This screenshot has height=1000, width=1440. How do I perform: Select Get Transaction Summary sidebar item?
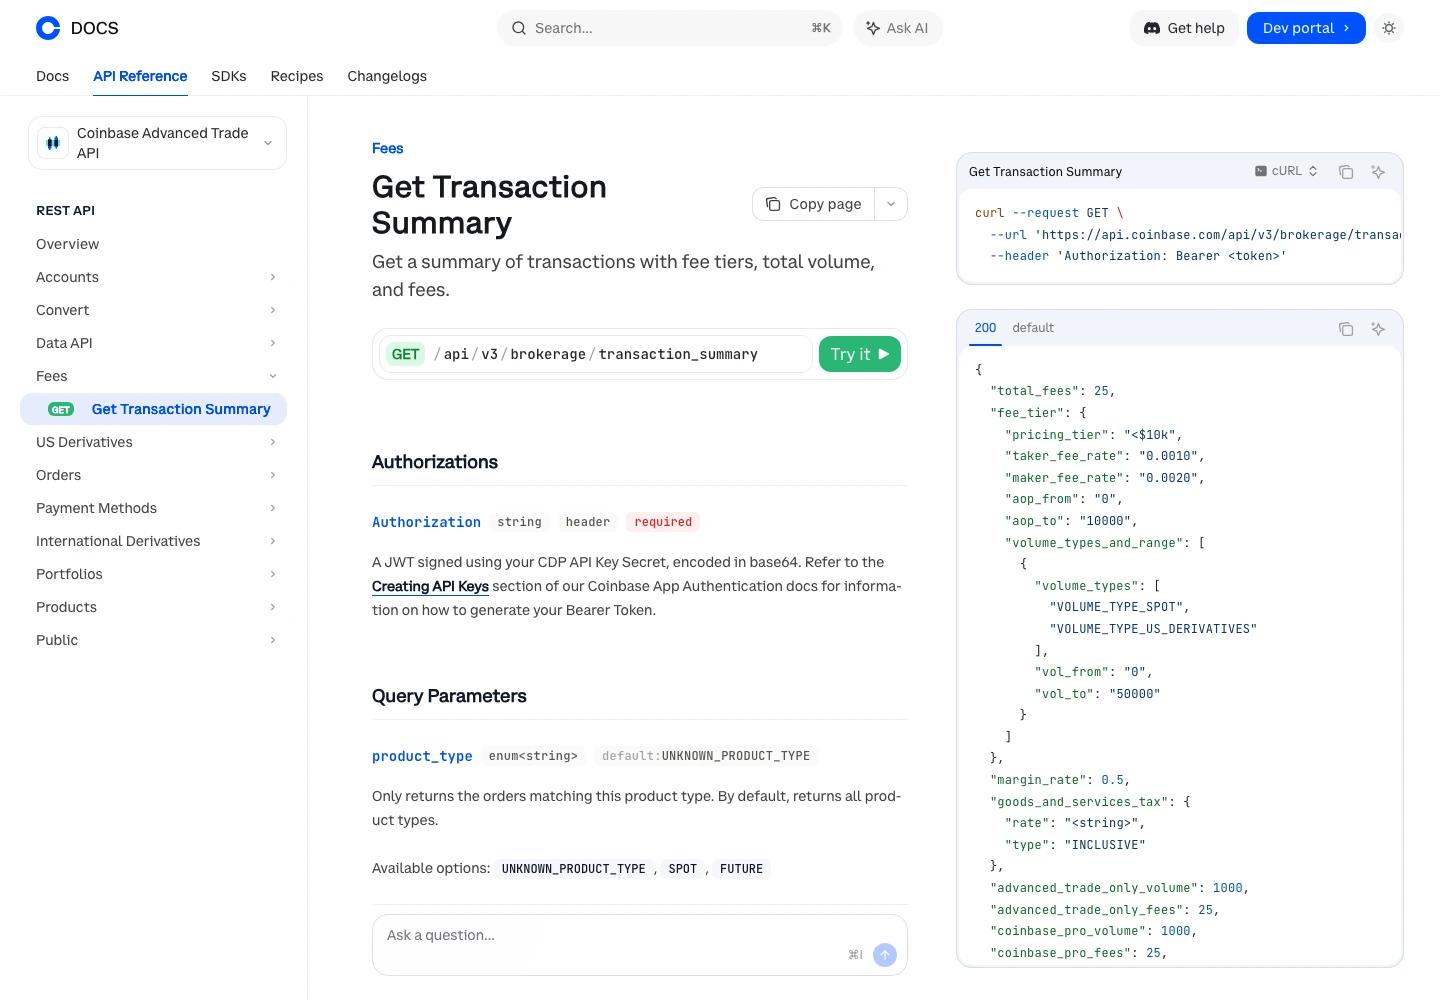[x=153, y=409]
